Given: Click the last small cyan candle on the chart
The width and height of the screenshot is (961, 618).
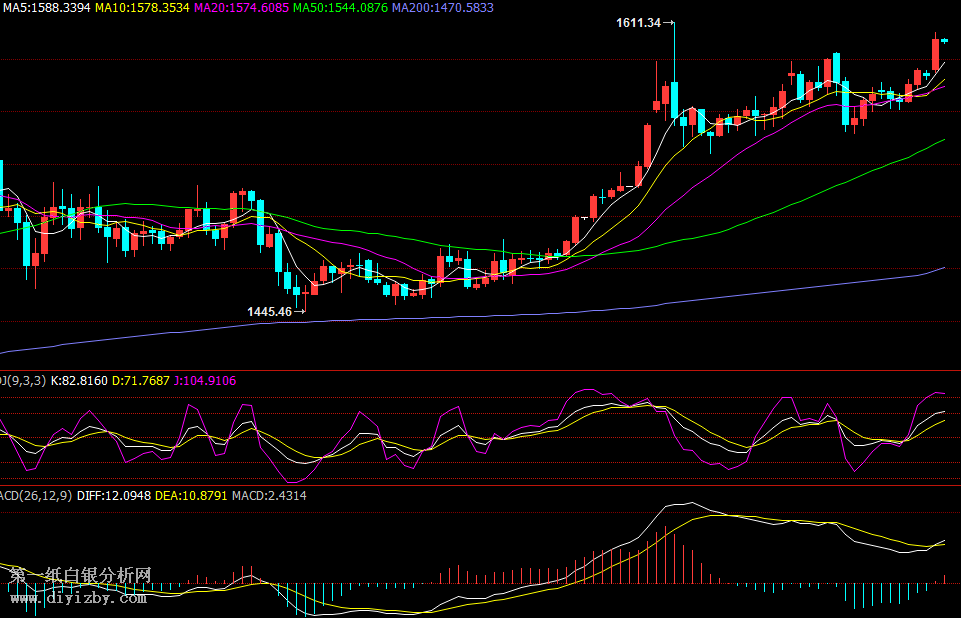Looking at the screenshot, I should [944, 40].
